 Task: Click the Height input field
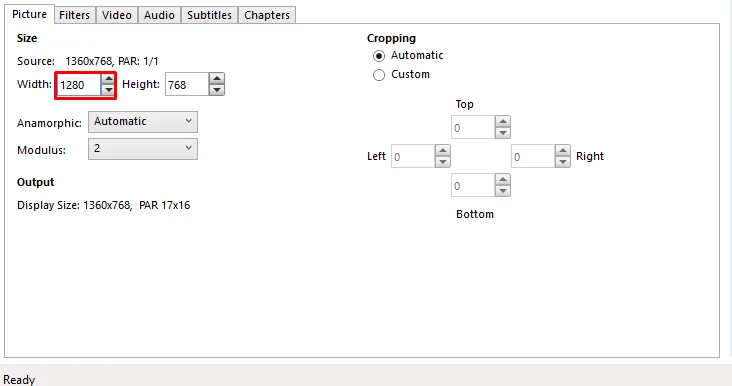(187, 84)
